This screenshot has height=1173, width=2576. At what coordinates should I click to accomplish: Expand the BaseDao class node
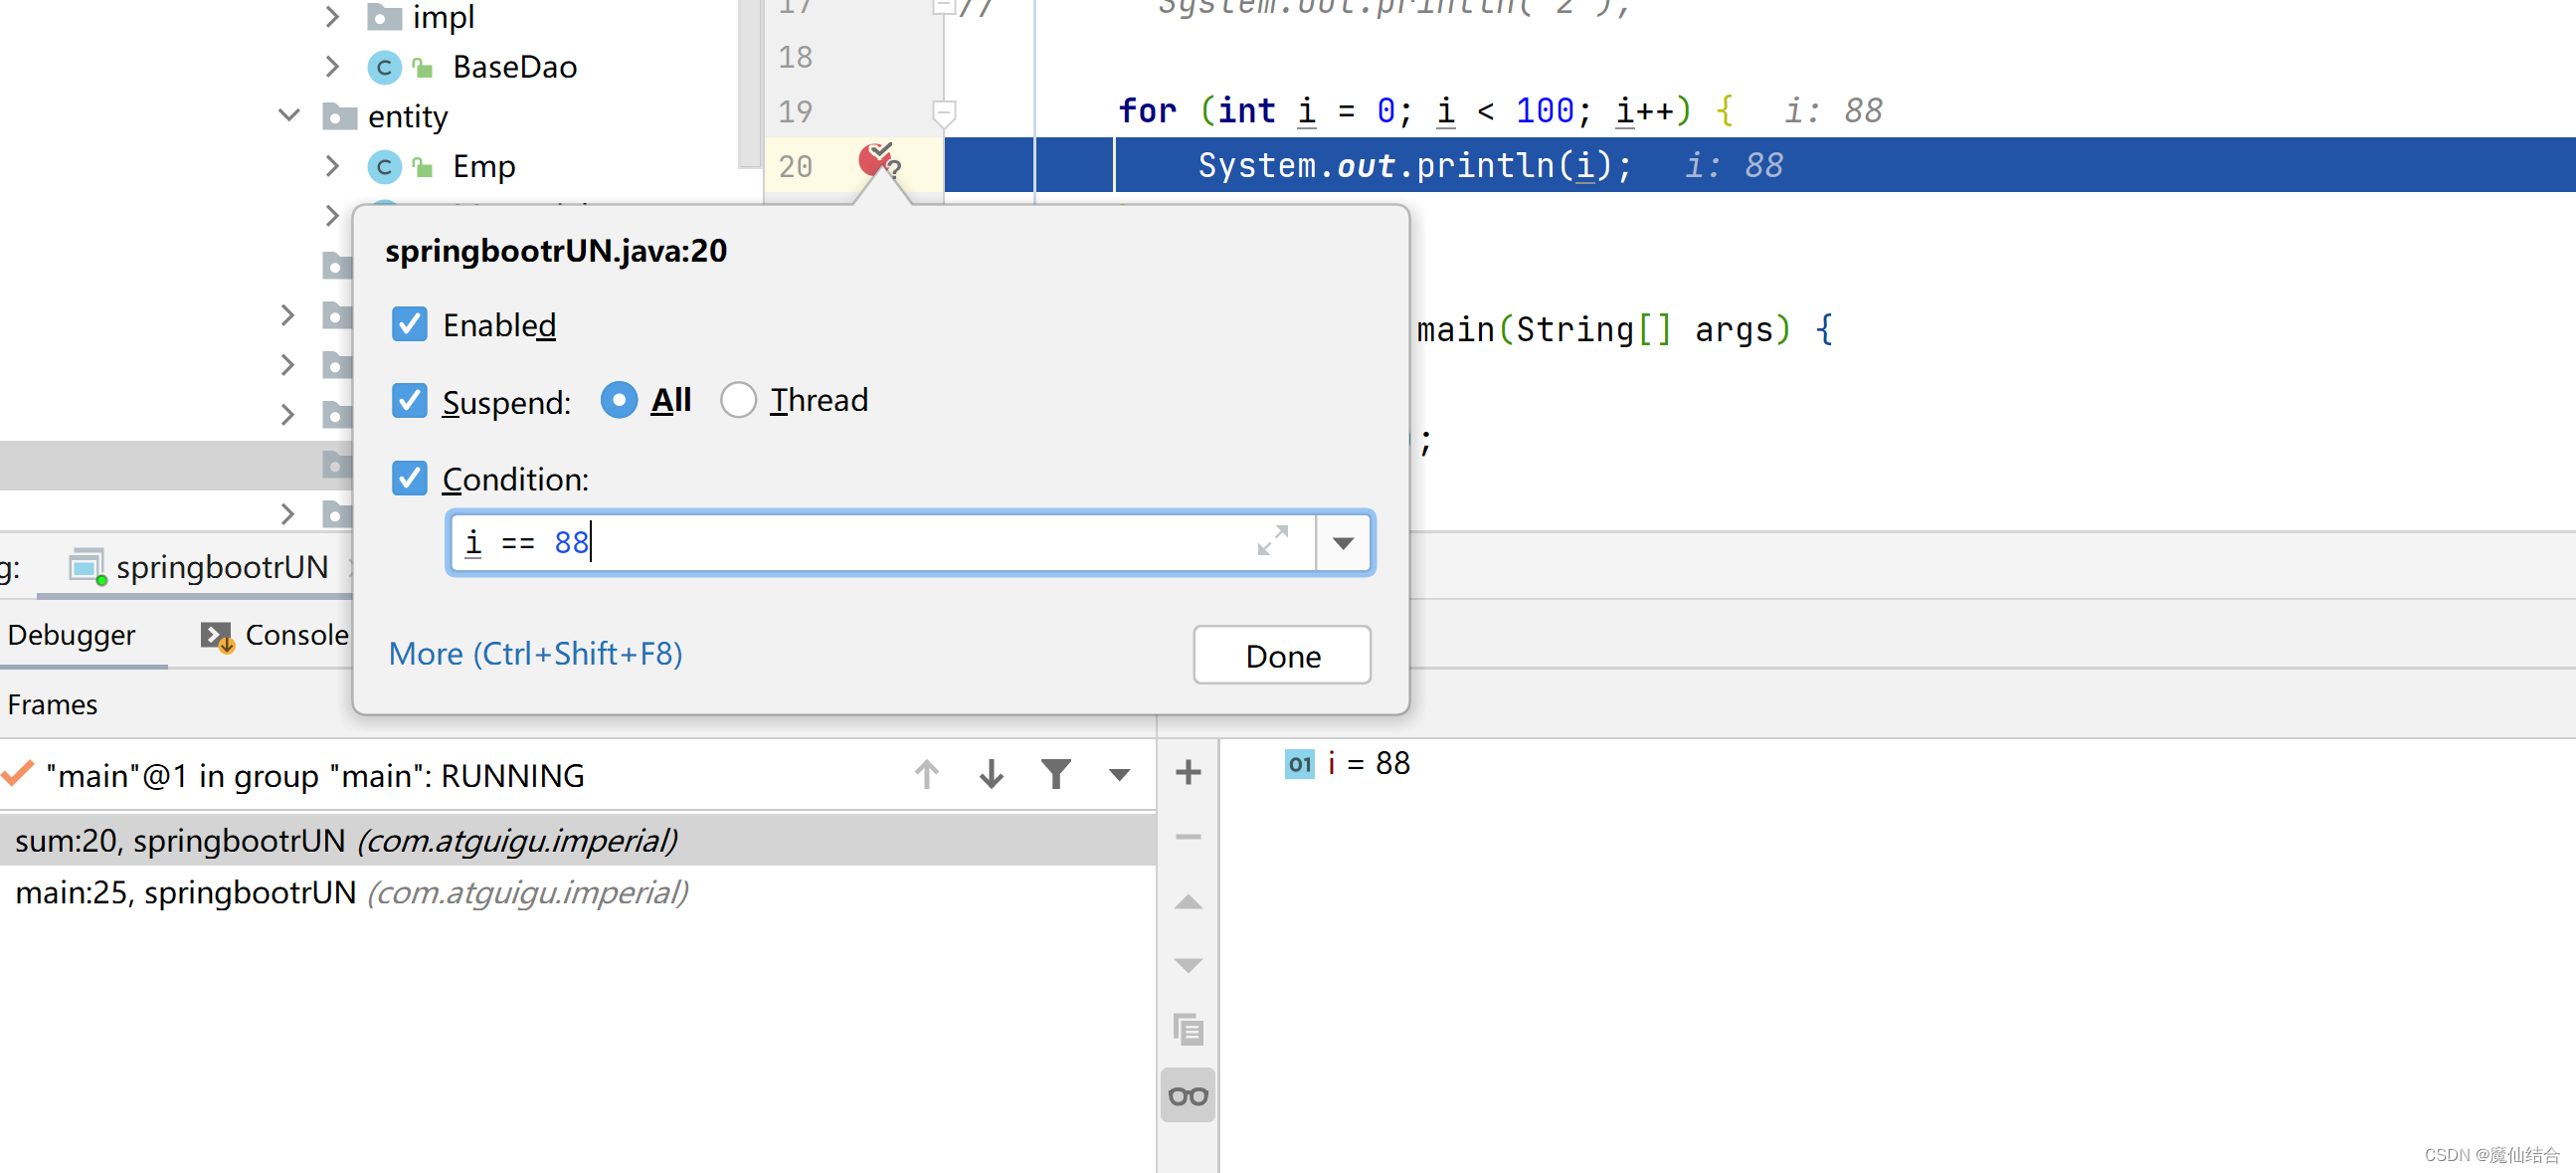[333, 67]
